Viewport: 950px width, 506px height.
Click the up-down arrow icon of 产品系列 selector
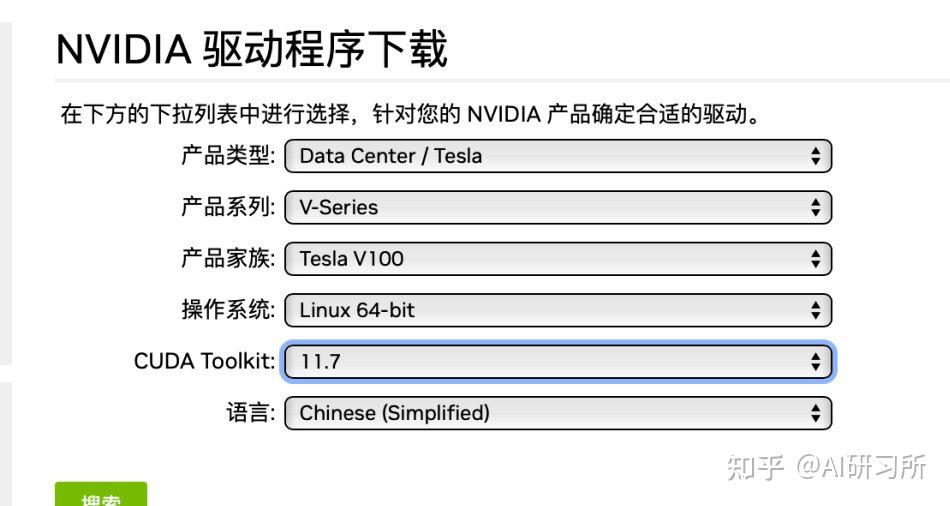816,208
